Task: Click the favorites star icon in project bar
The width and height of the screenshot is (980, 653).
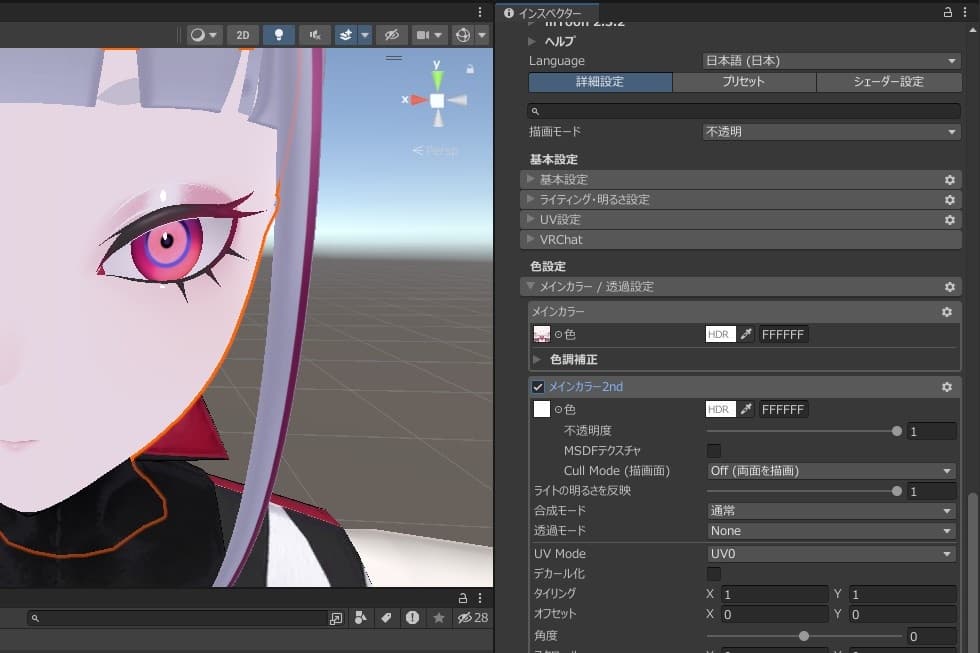Action: click(439, 617)
